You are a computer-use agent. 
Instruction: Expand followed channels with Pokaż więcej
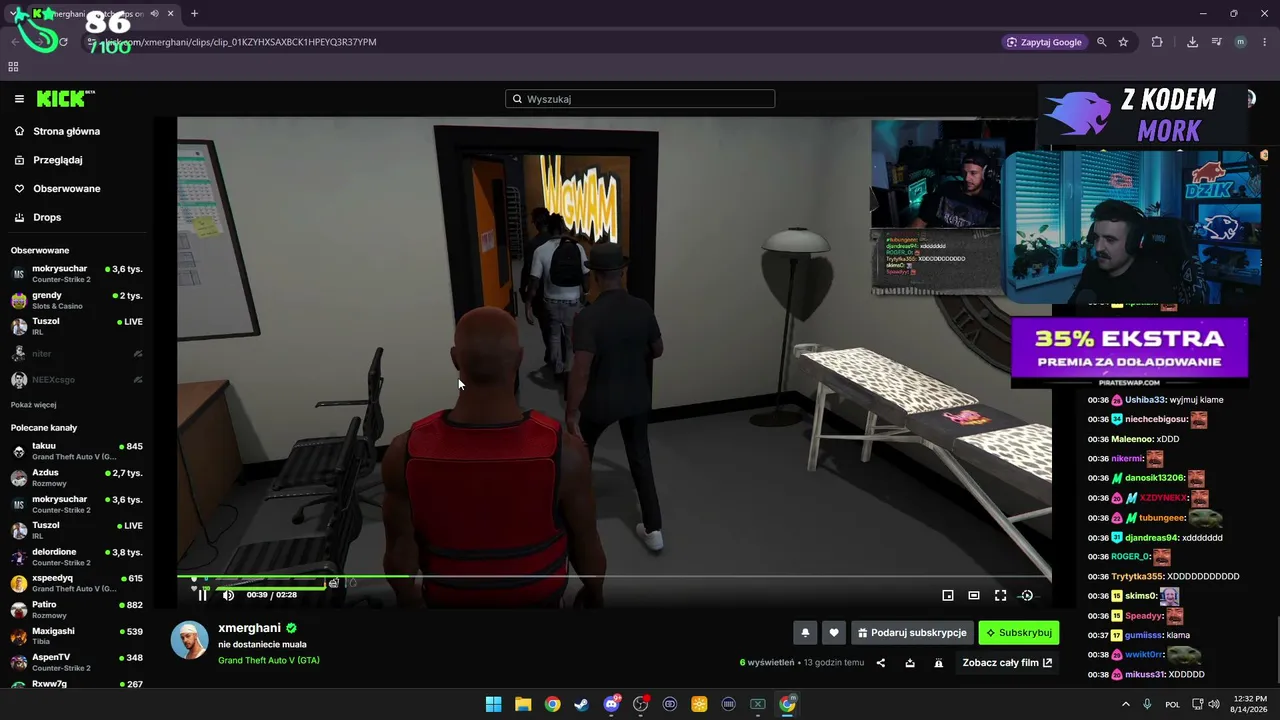tap(34, 405)
